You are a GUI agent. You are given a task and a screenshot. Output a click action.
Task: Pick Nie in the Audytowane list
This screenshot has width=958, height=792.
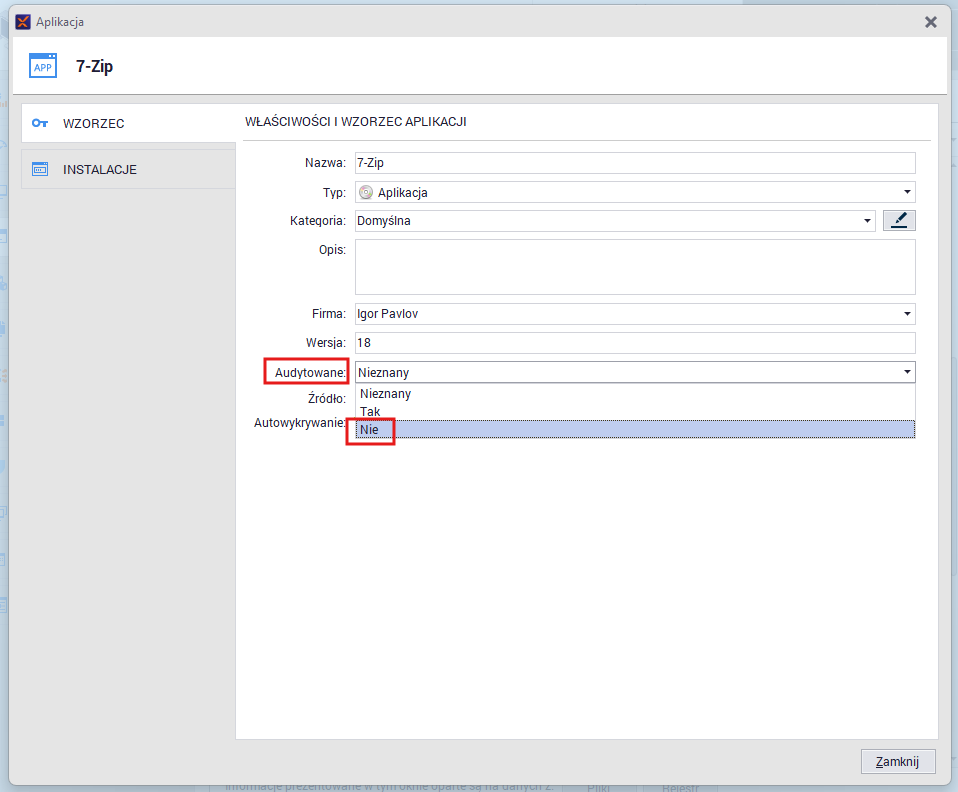[x=370, y=429]
